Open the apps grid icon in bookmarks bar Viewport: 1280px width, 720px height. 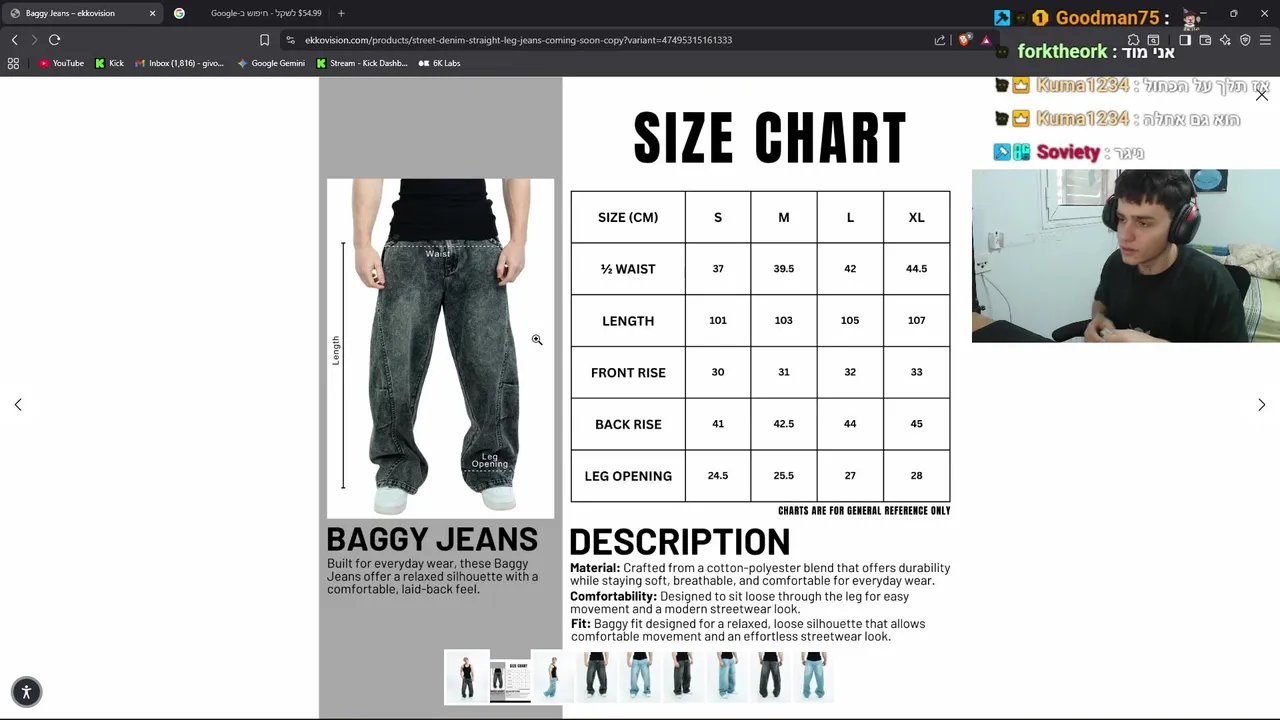[x=13, y=63]
